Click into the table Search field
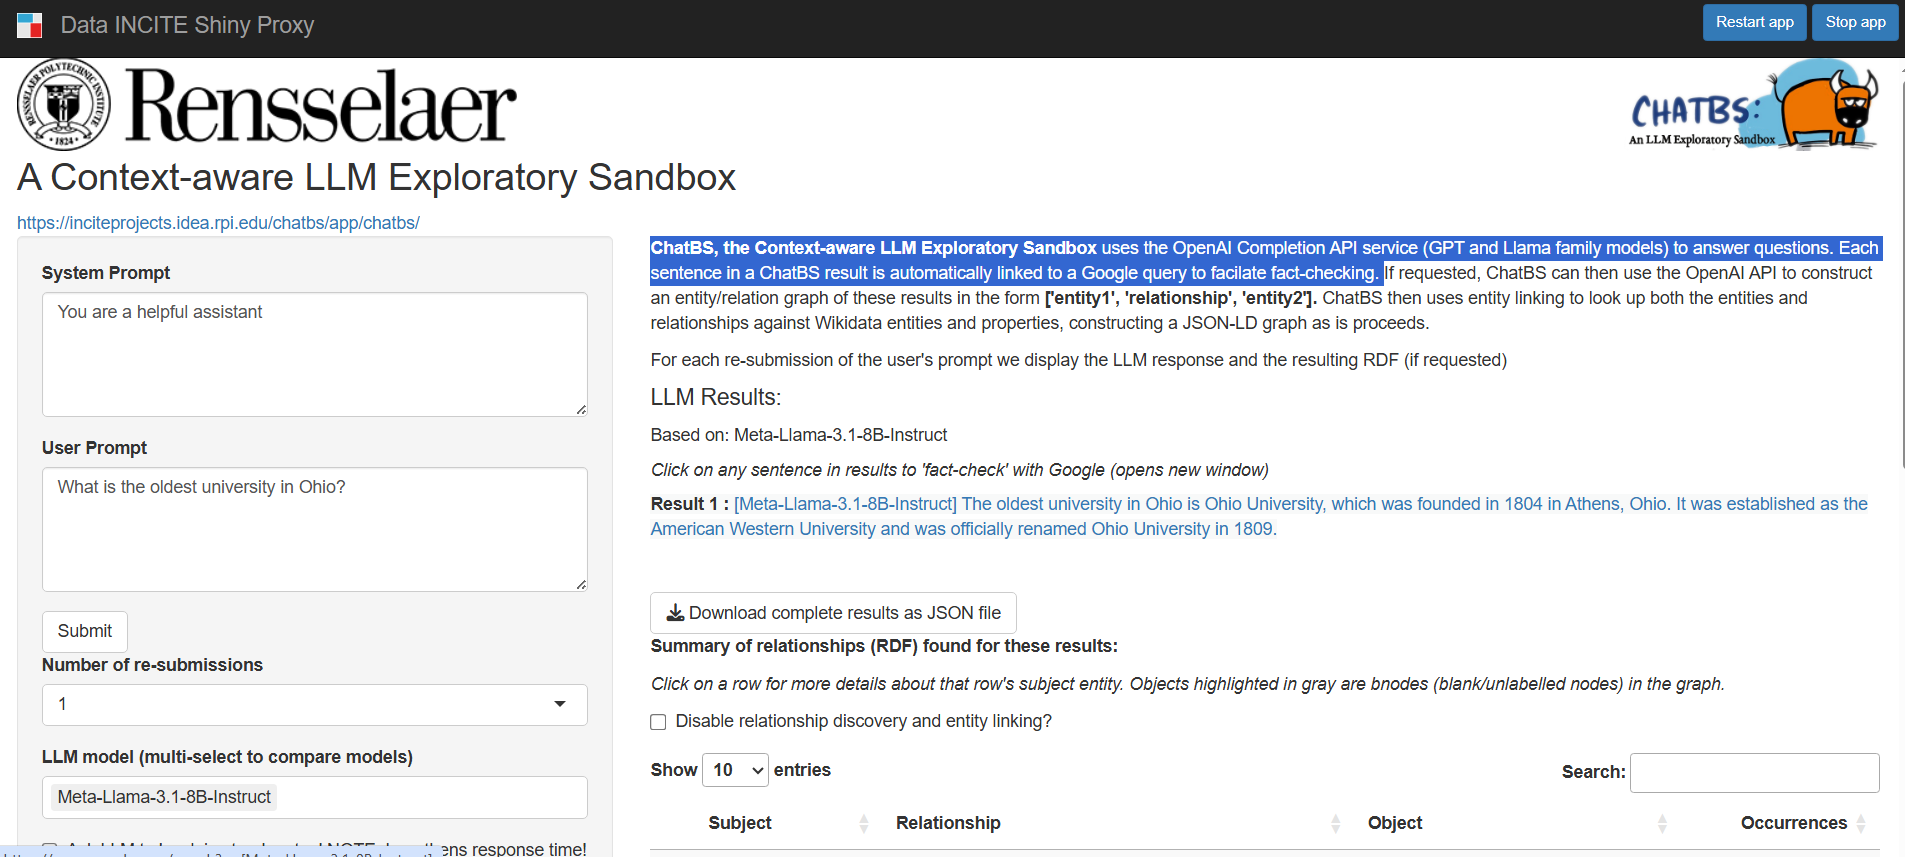This screenshot has width=1905, height=857. click(x=1754, y=773)
